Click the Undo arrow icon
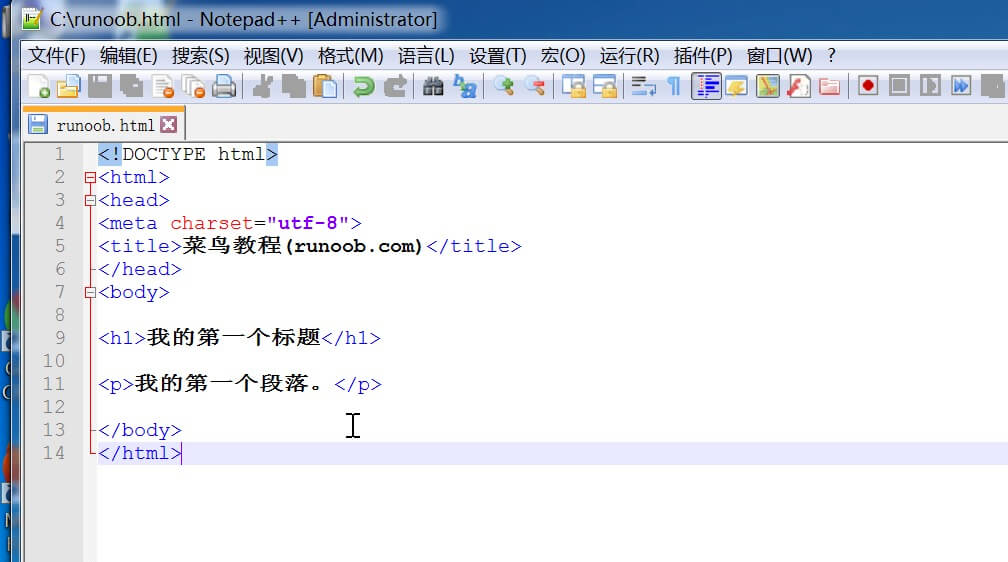 click(363, 87)
